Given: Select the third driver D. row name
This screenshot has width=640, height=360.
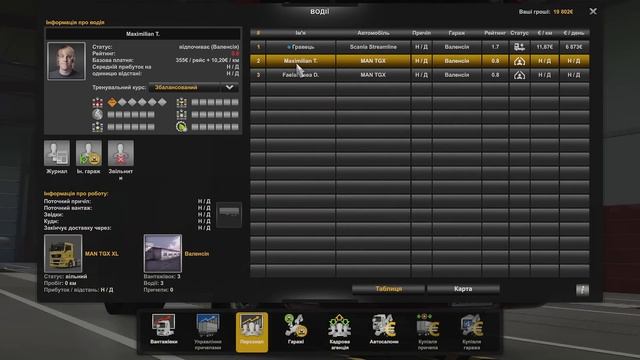Looking at the screenshot, I should coord(300,75).
